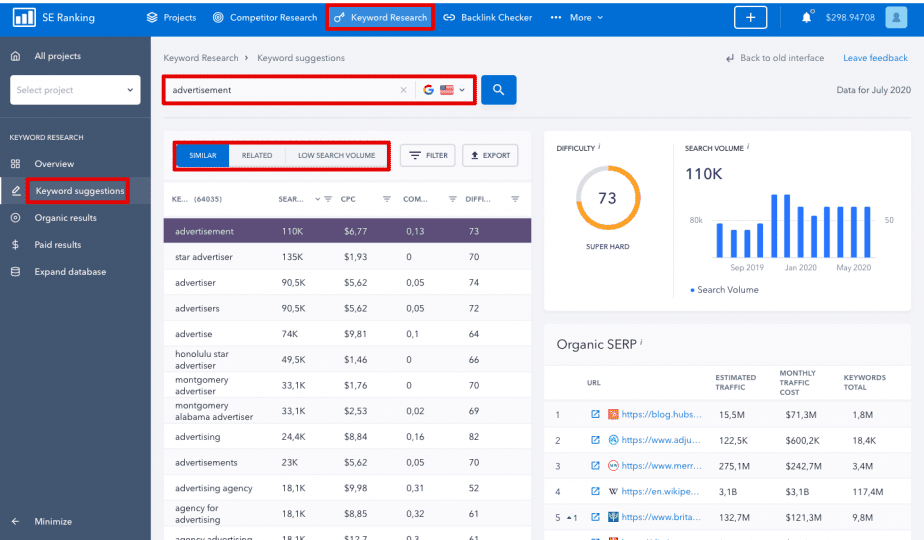Click the plus add button in header
Screen dimensions: 924x540
(750, 17)
